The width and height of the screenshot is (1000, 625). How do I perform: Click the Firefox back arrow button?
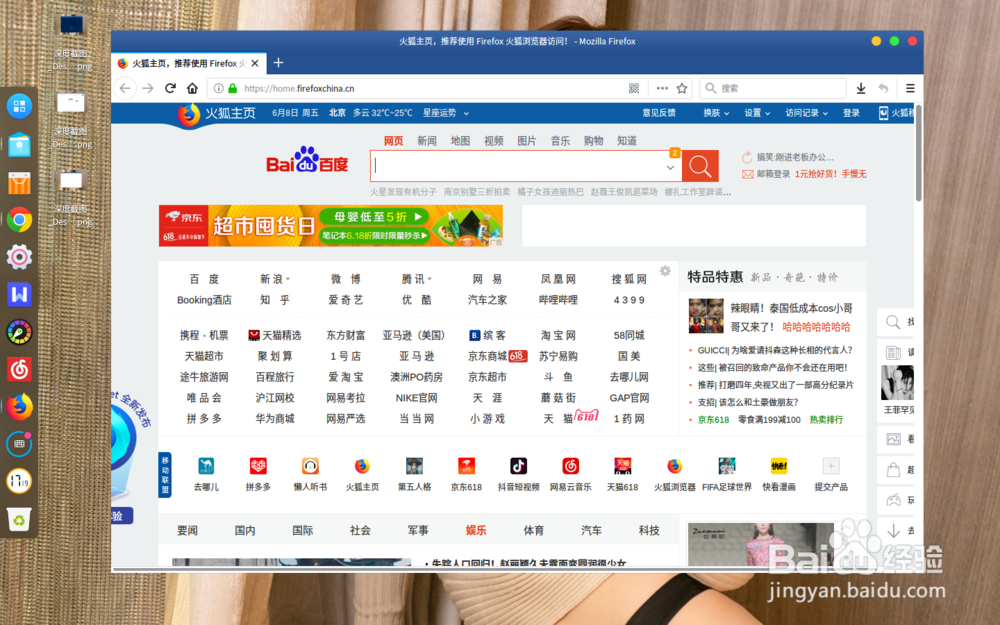pyautogui.click(x=125, y=88)
